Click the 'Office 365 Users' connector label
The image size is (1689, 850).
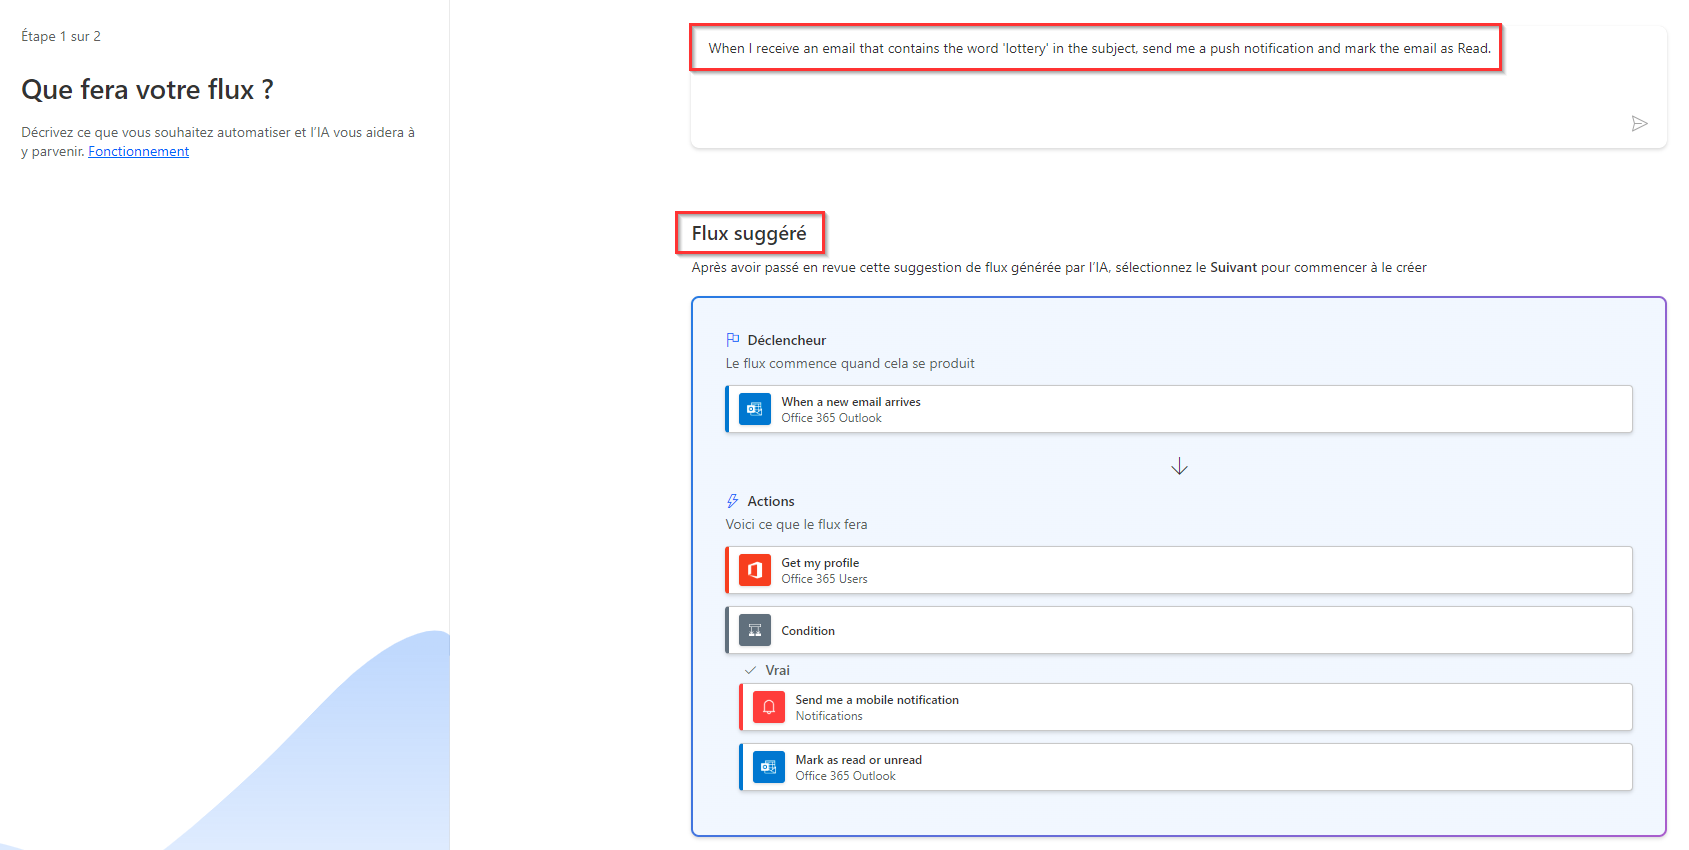pos(824,579)
